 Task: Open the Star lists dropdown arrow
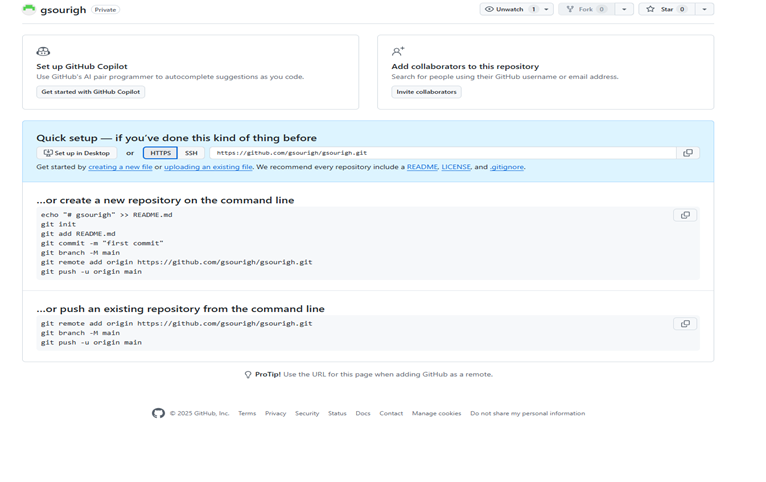704,9
